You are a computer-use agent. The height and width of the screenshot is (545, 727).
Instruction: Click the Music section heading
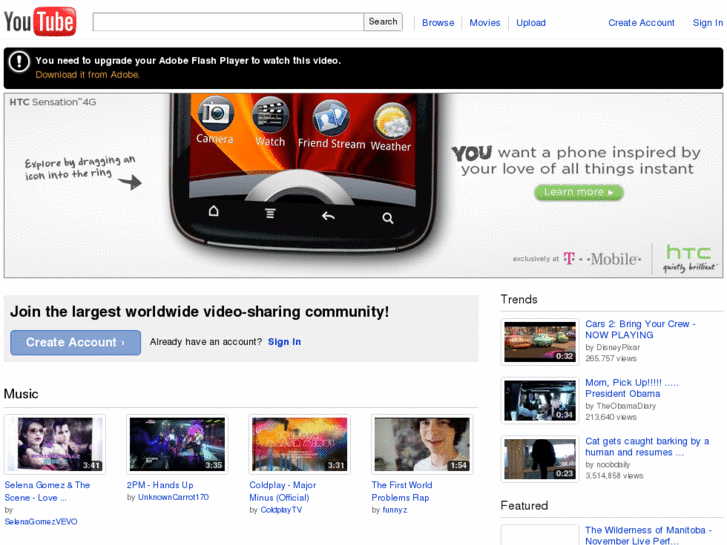click(x=21, y=394)
